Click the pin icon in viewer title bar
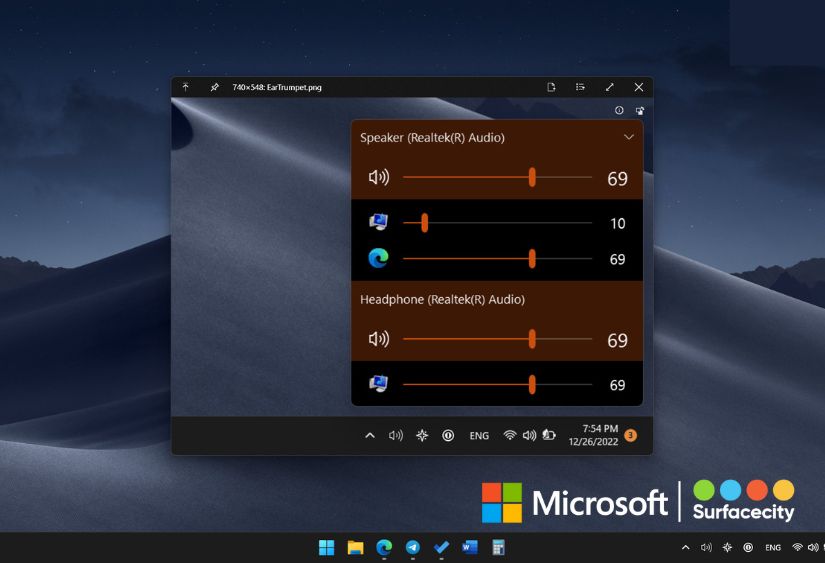 214,88
